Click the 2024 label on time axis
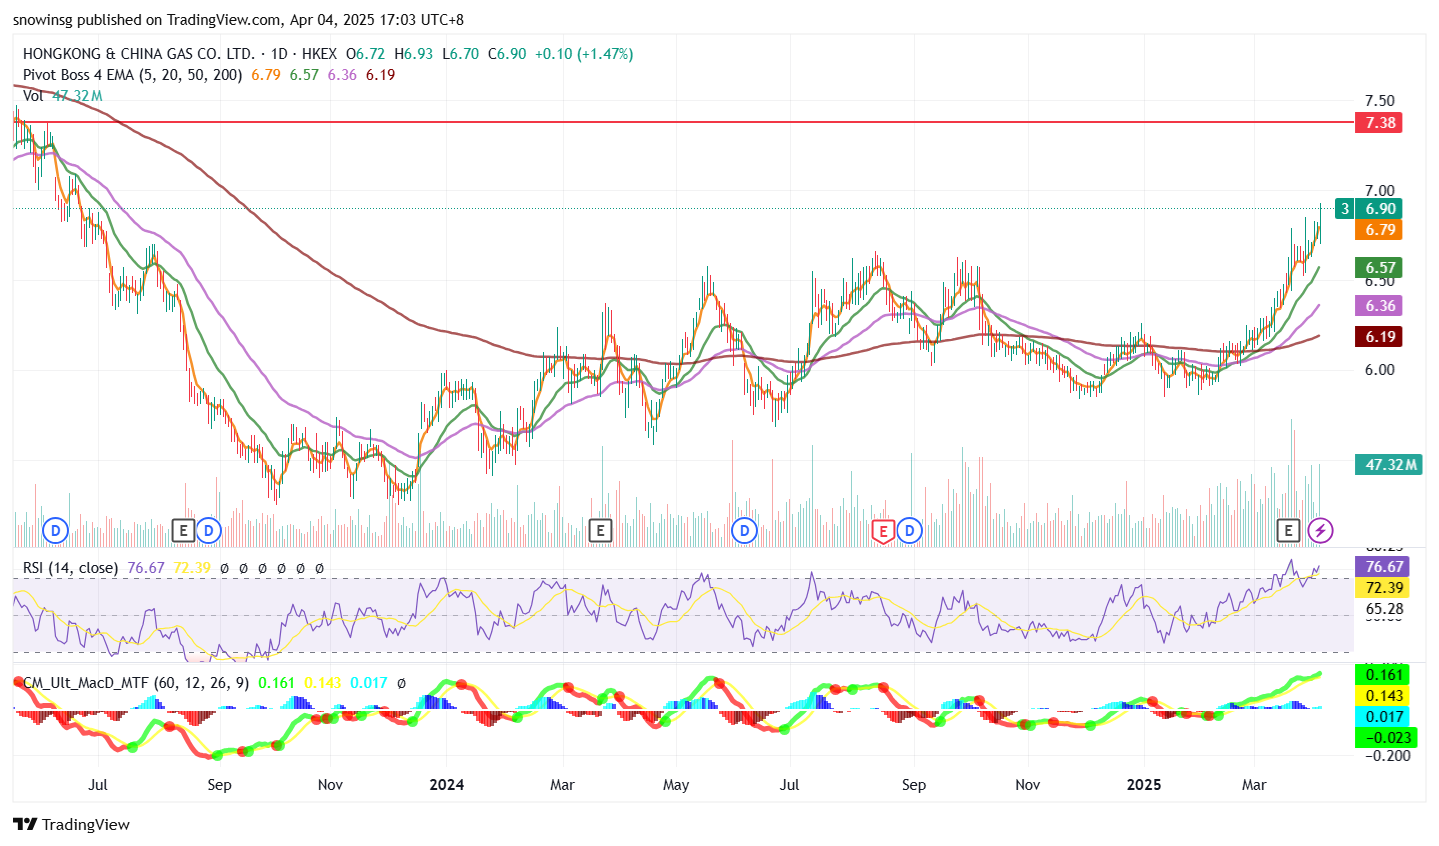 click(x=446, y=785)
